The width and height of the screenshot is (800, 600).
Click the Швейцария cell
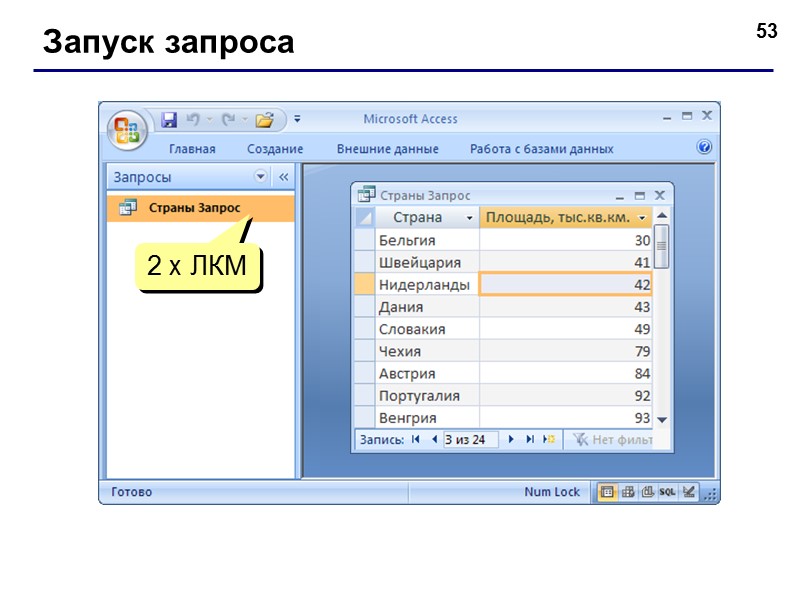tap(427, 262)
